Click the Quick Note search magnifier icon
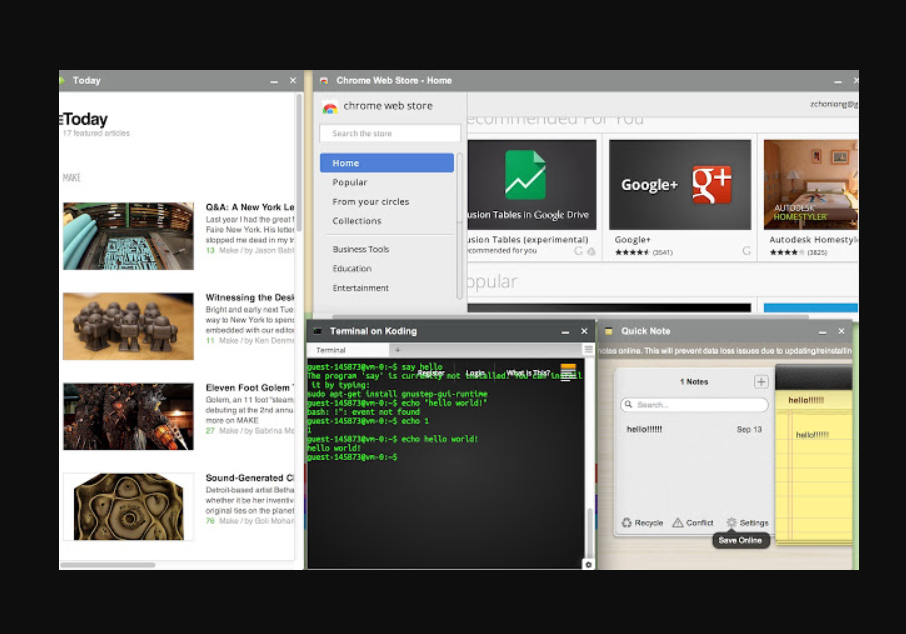This screenshot has width=906, height=634. coord(628,405)
